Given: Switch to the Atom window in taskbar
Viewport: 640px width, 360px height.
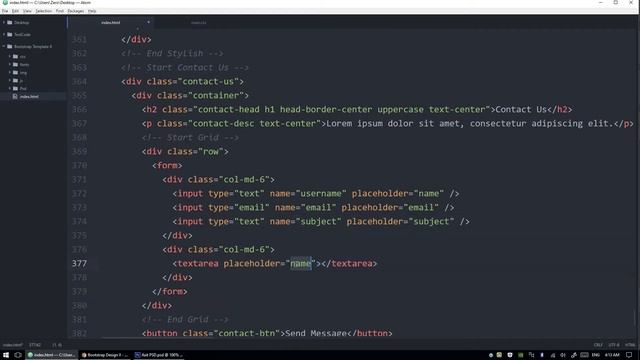Looking at the screenshot, I should click(51, 355).
